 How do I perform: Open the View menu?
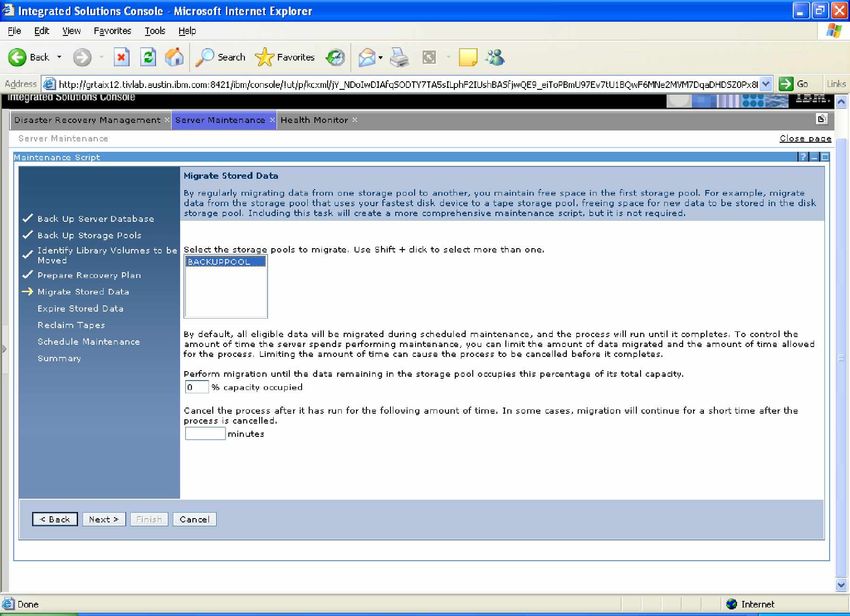click(71, 31)
